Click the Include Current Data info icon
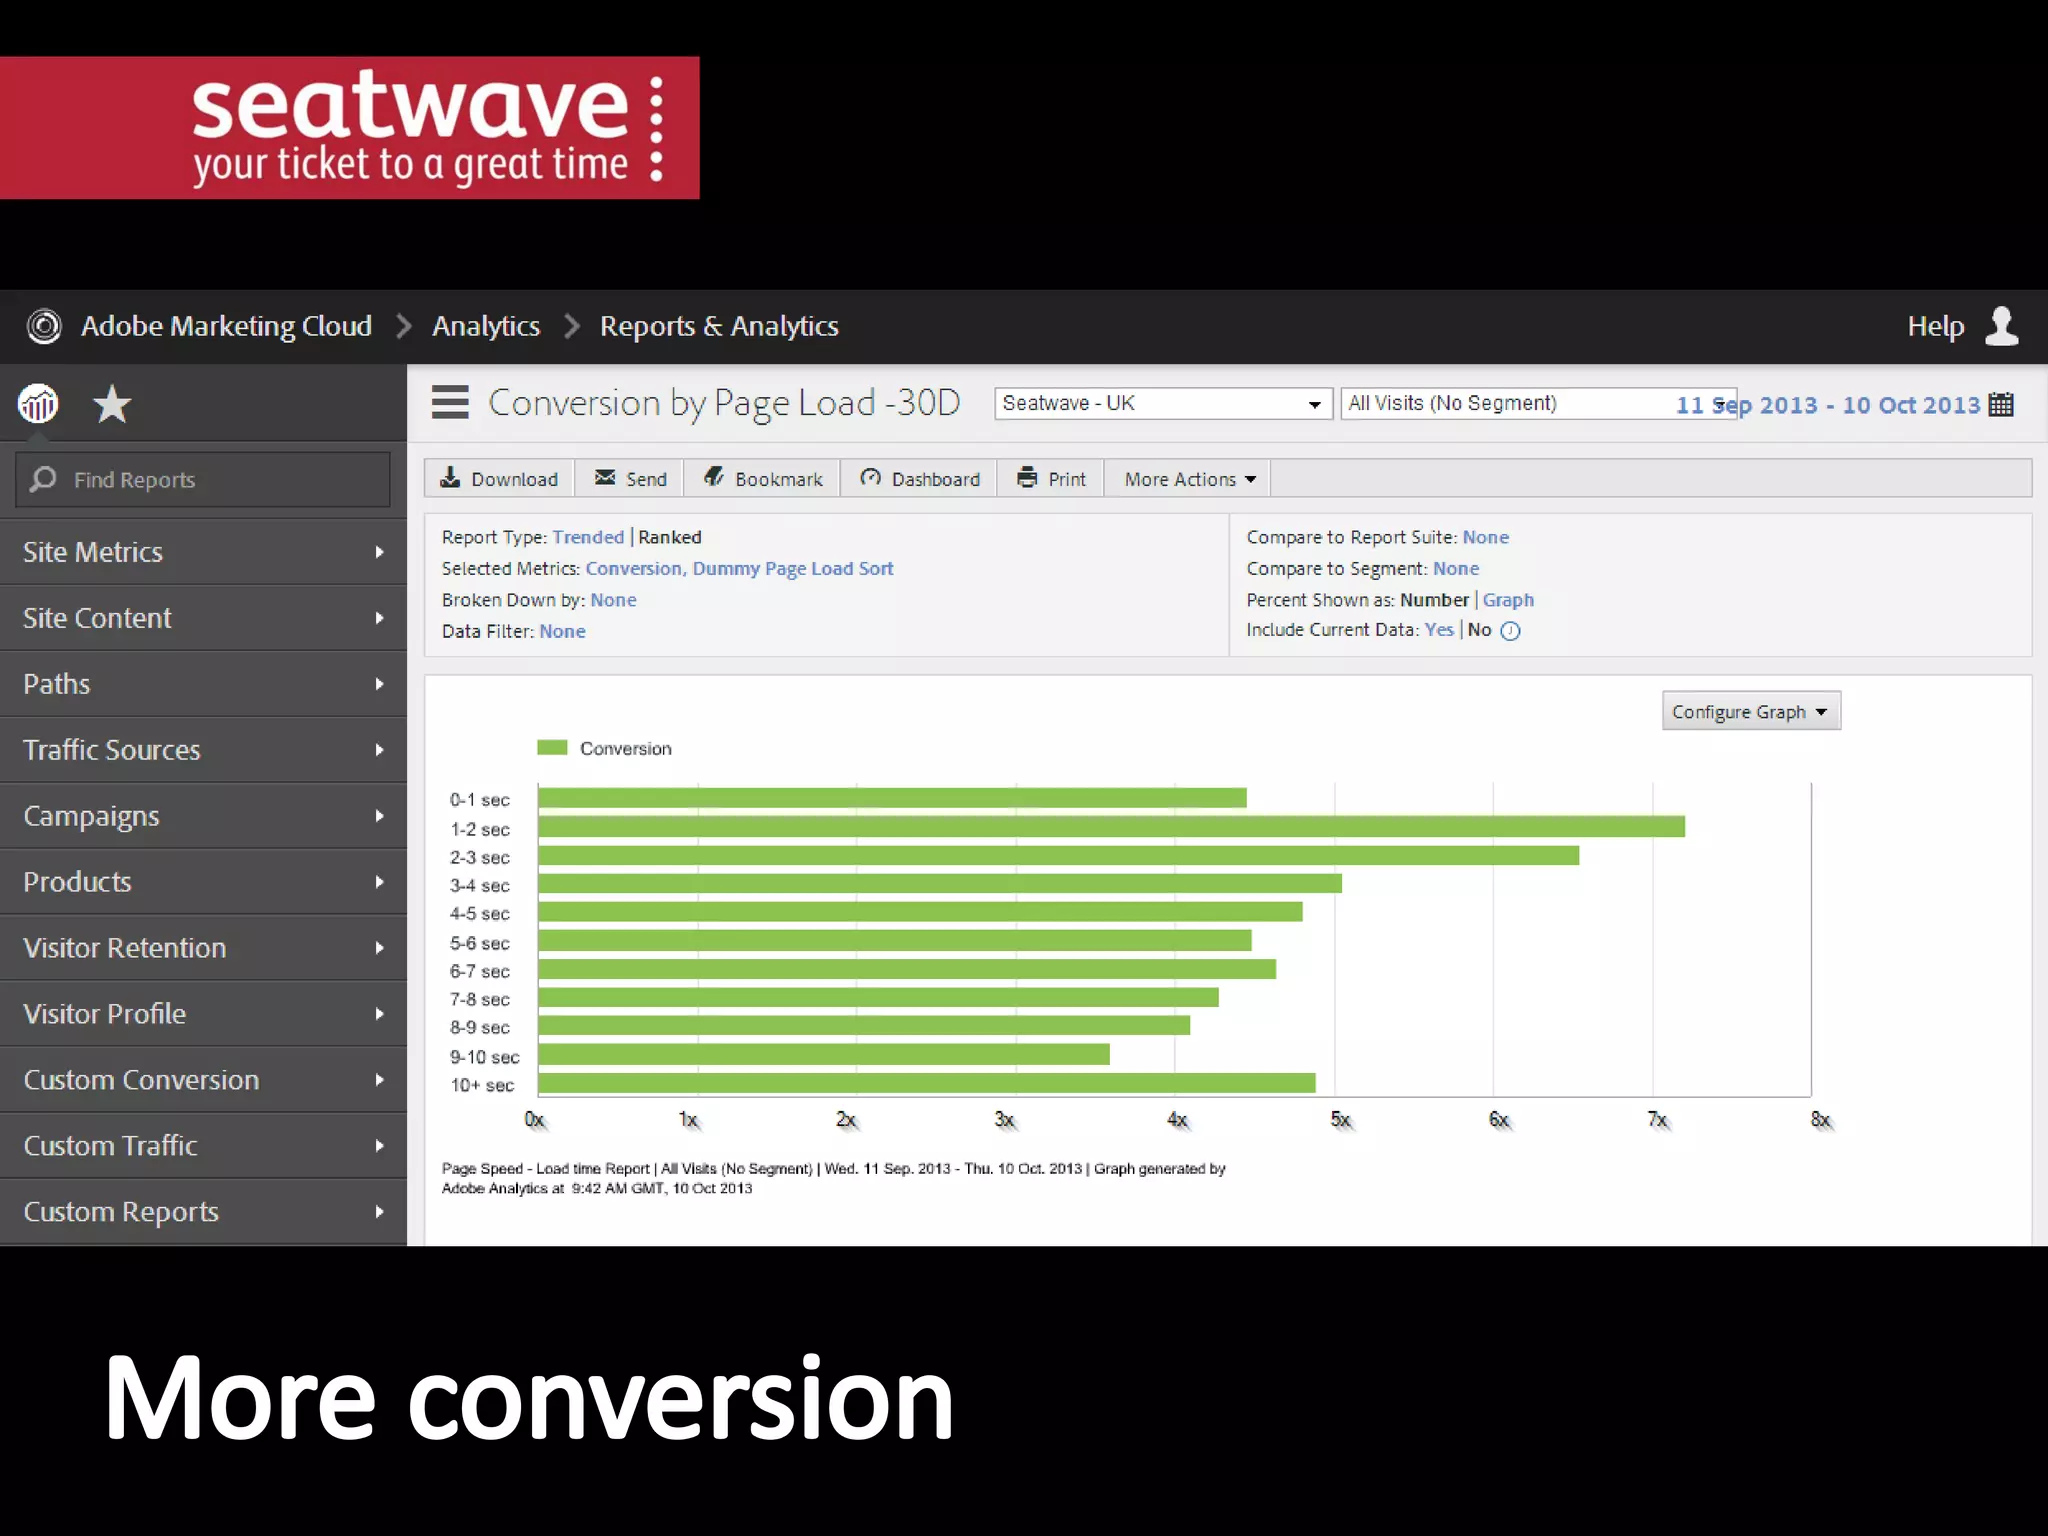This screenshot has width=2048, height=1536. pyautogui.click(x=1510, y=631)
